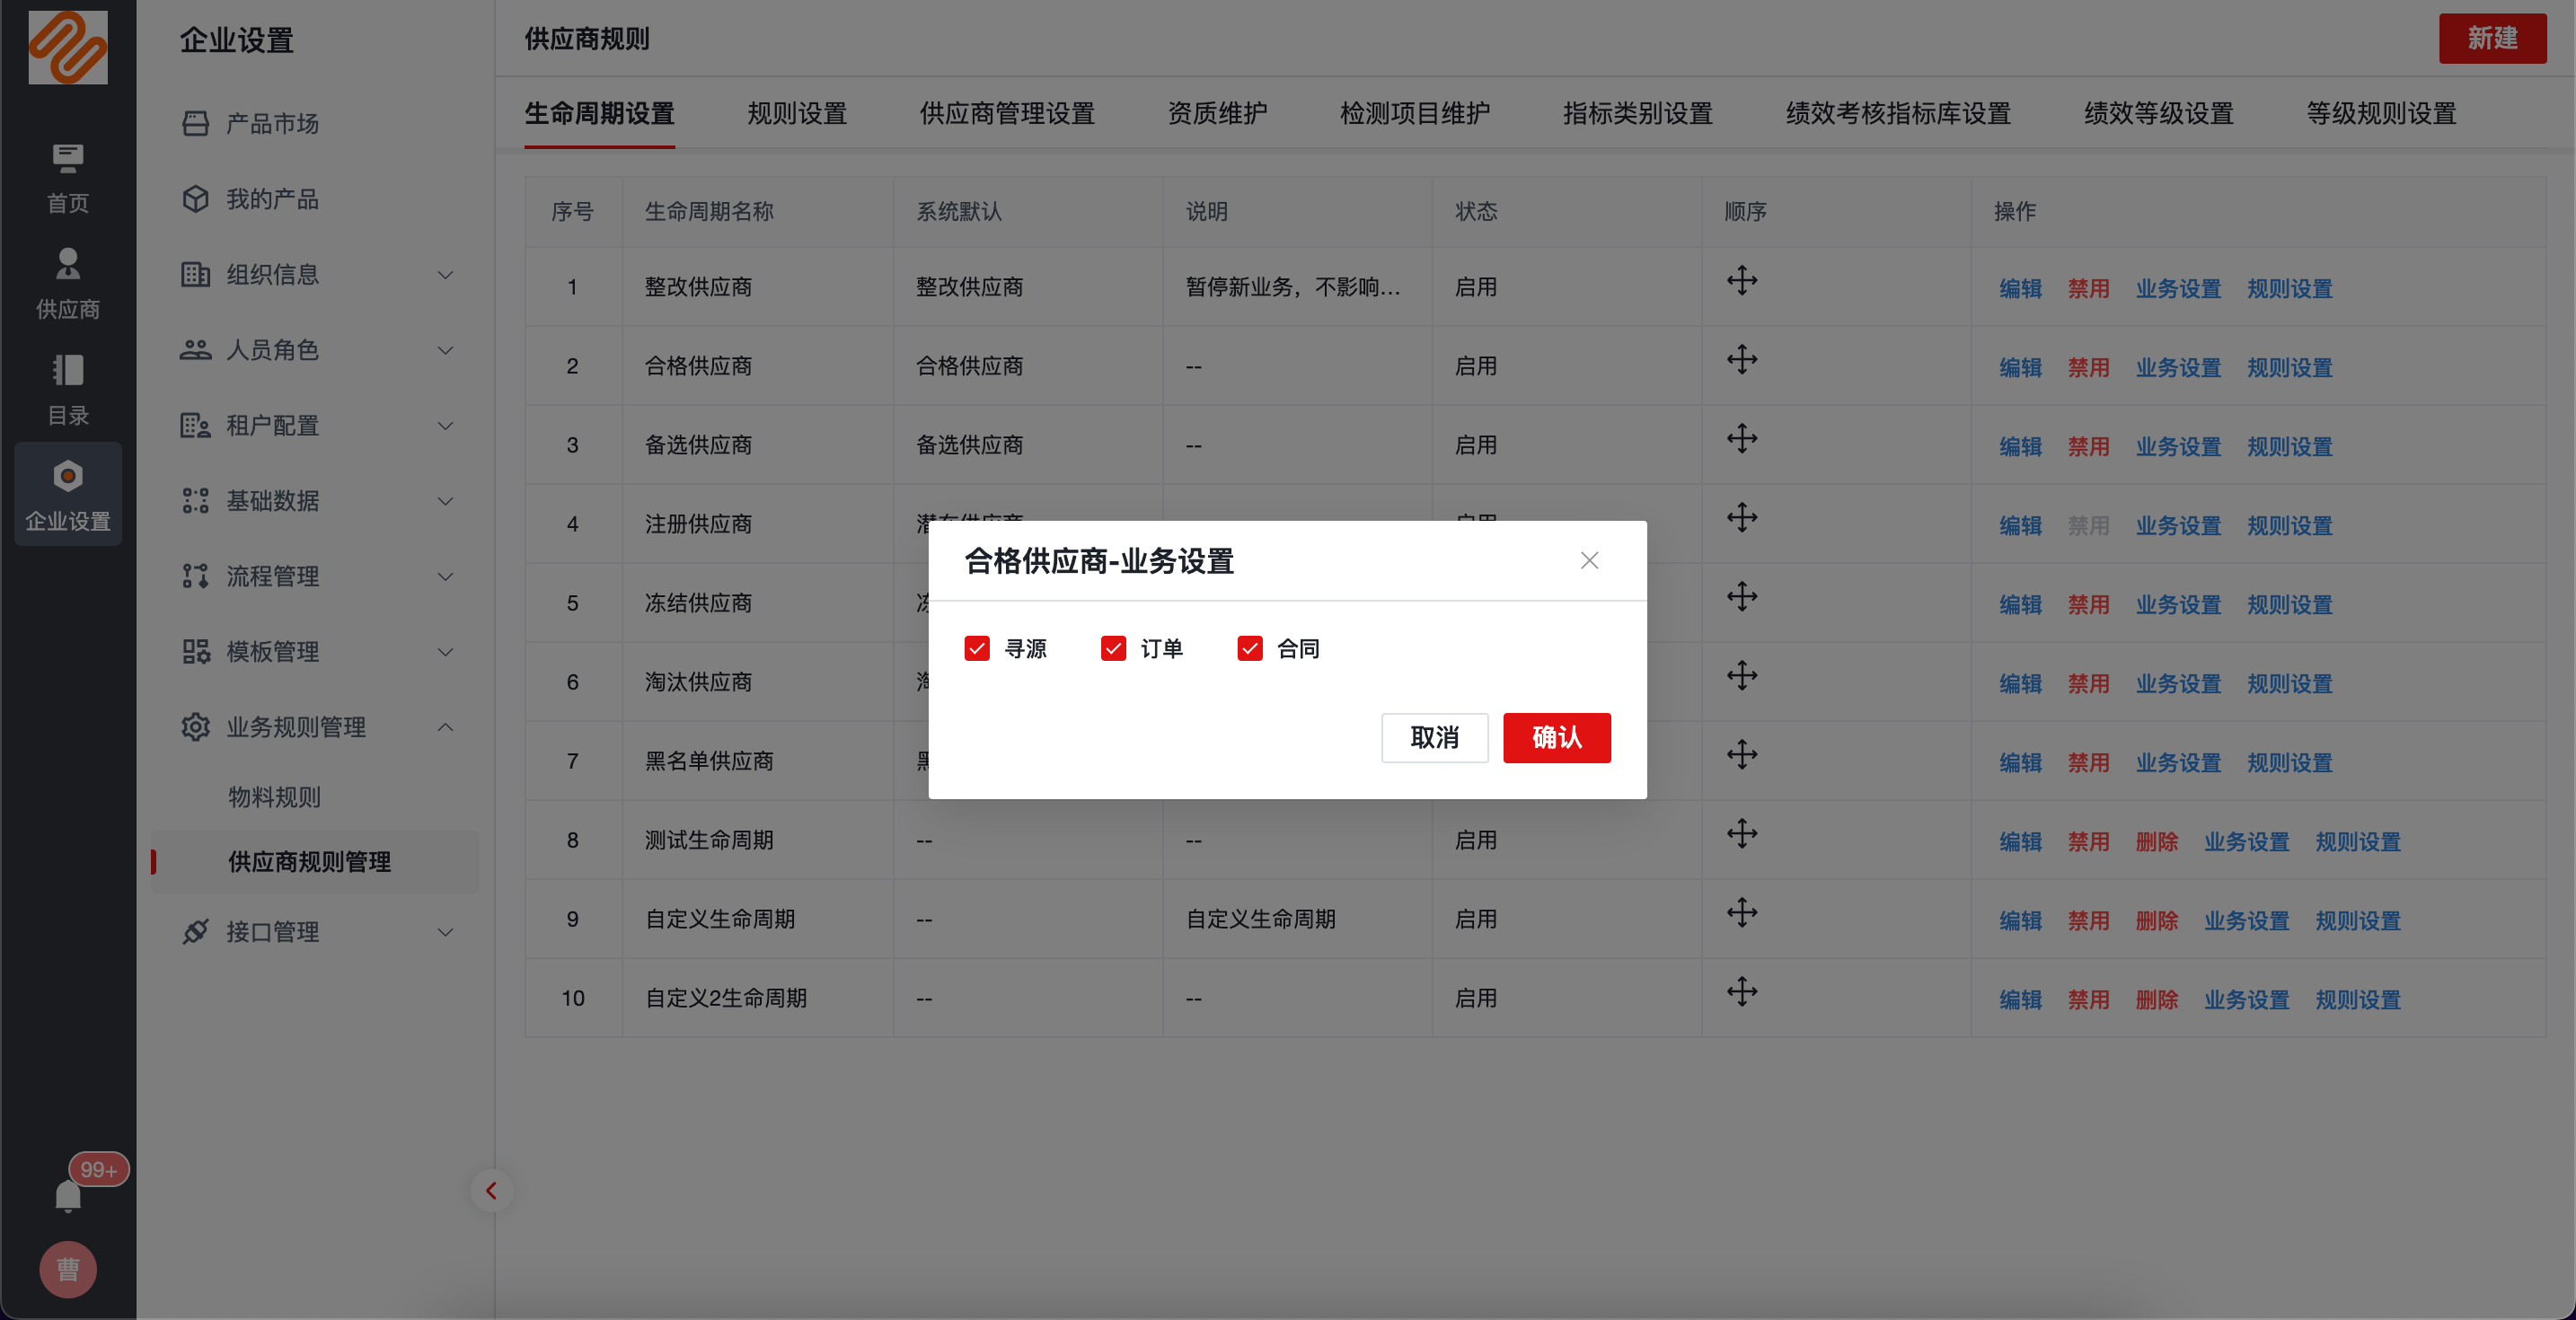Grab the move handle for 自定义生命周期 row
Screen dimensions: 2576x1320
tap(1742, 912)
